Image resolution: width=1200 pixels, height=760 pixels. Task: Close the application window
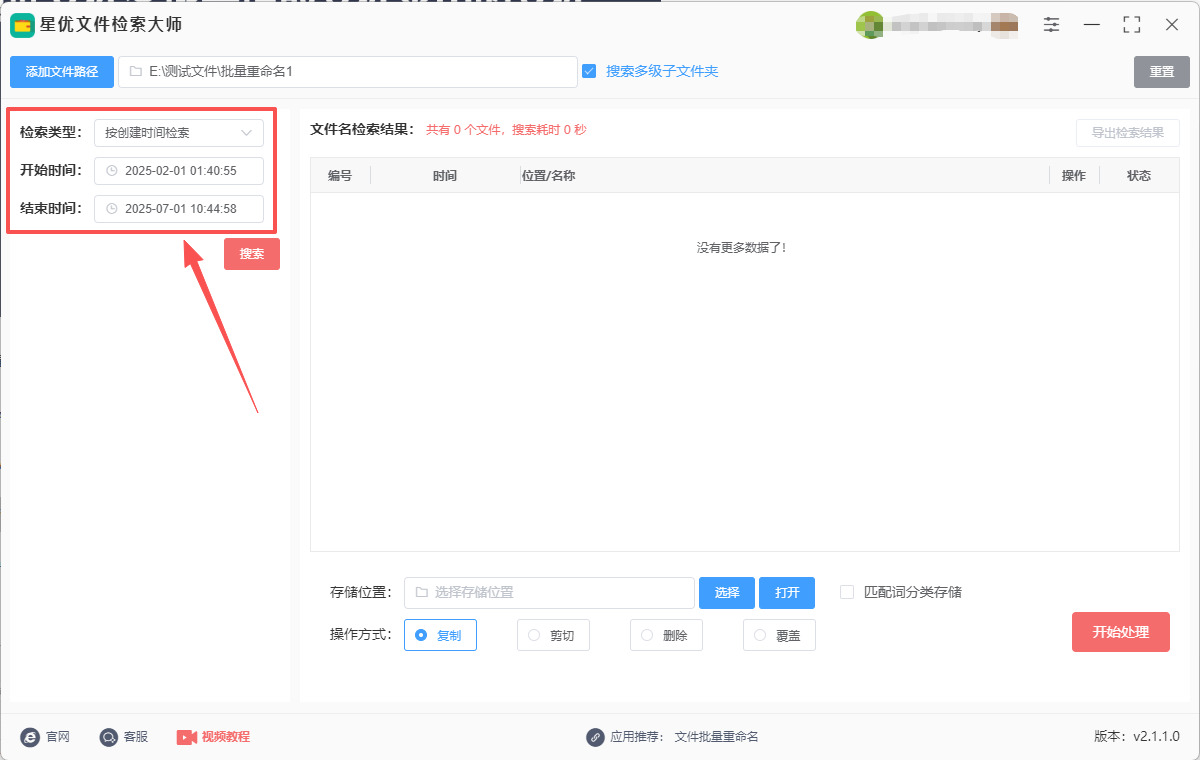(1172, 25)
